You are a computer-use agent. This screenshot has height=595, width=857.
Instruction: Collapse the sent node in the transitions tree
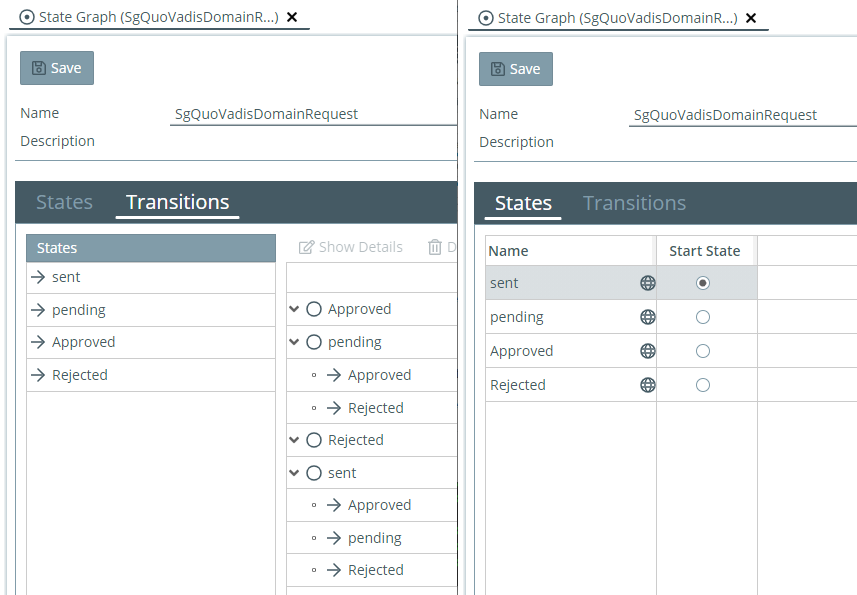[x=294, y=473]
